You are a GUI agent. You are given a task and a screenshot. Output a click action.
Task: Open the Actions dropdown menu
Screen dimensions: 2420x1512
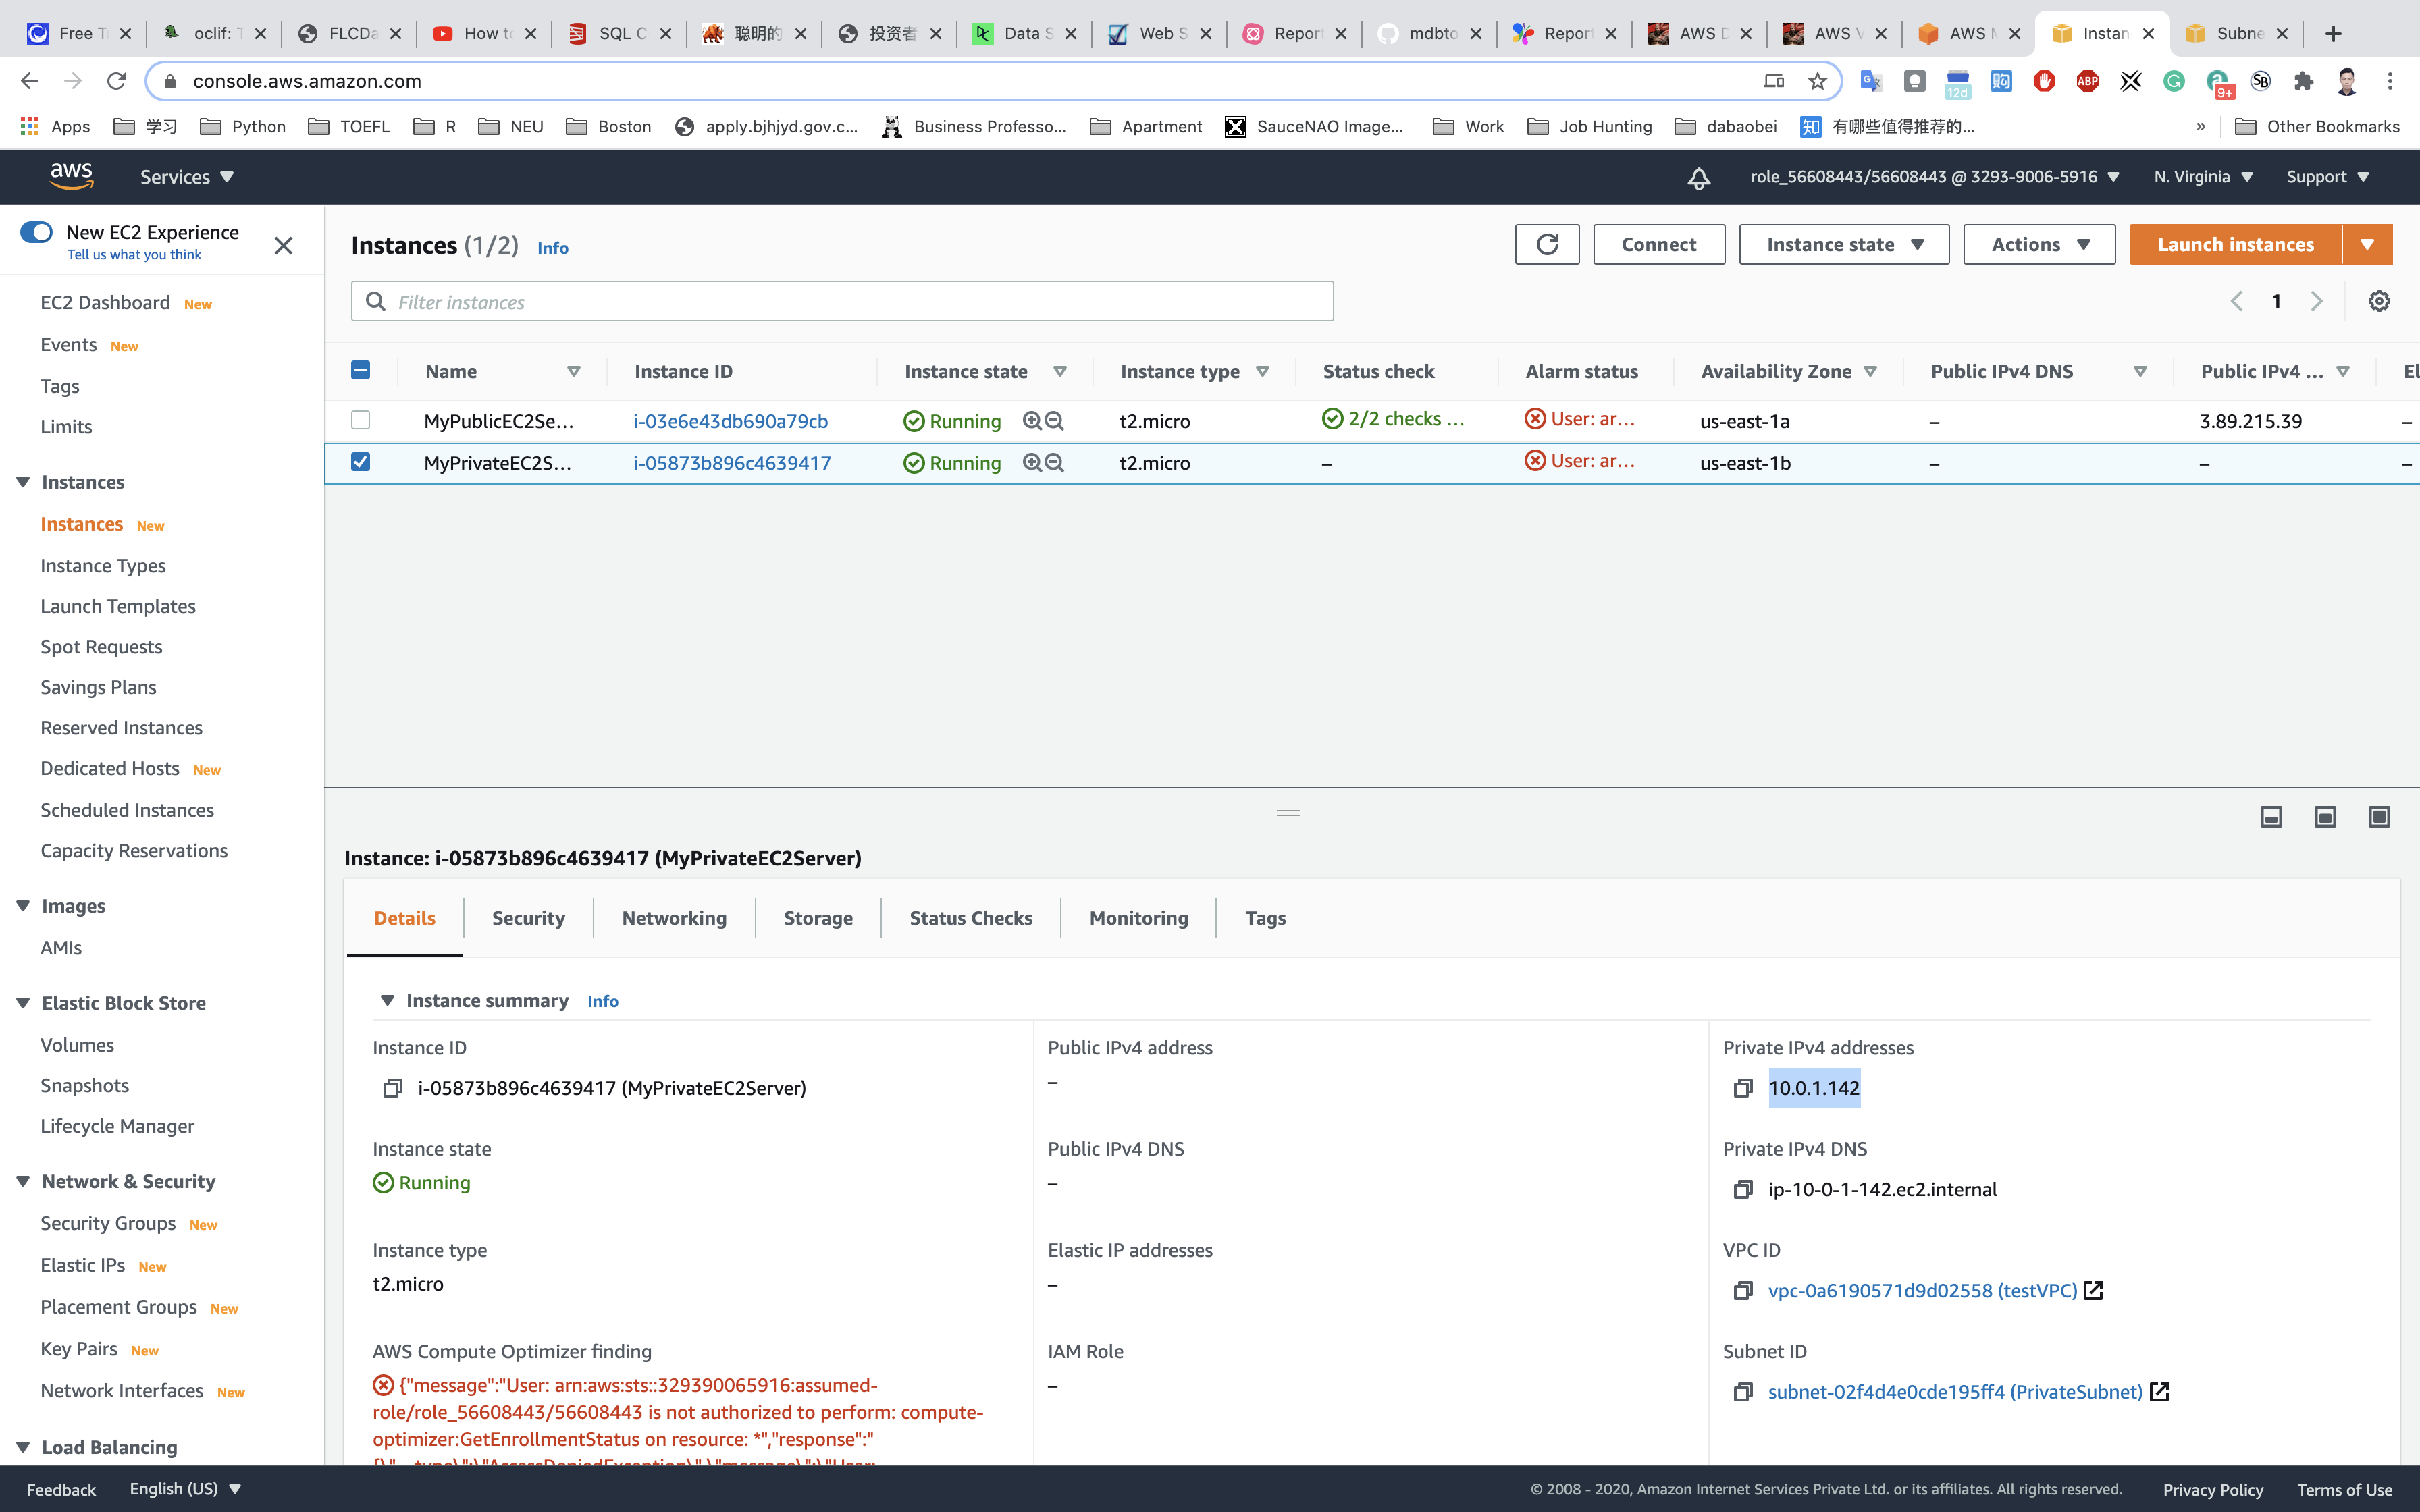2038,244
